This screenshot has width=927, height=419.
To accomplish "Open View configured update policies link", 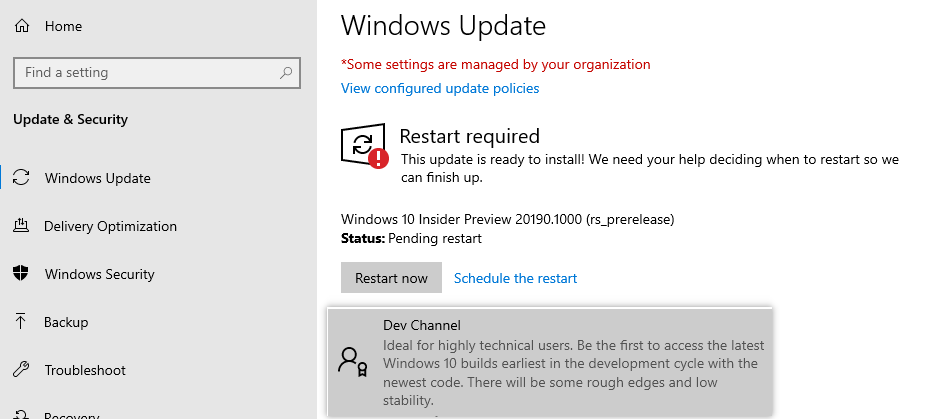I will point(440,88).
